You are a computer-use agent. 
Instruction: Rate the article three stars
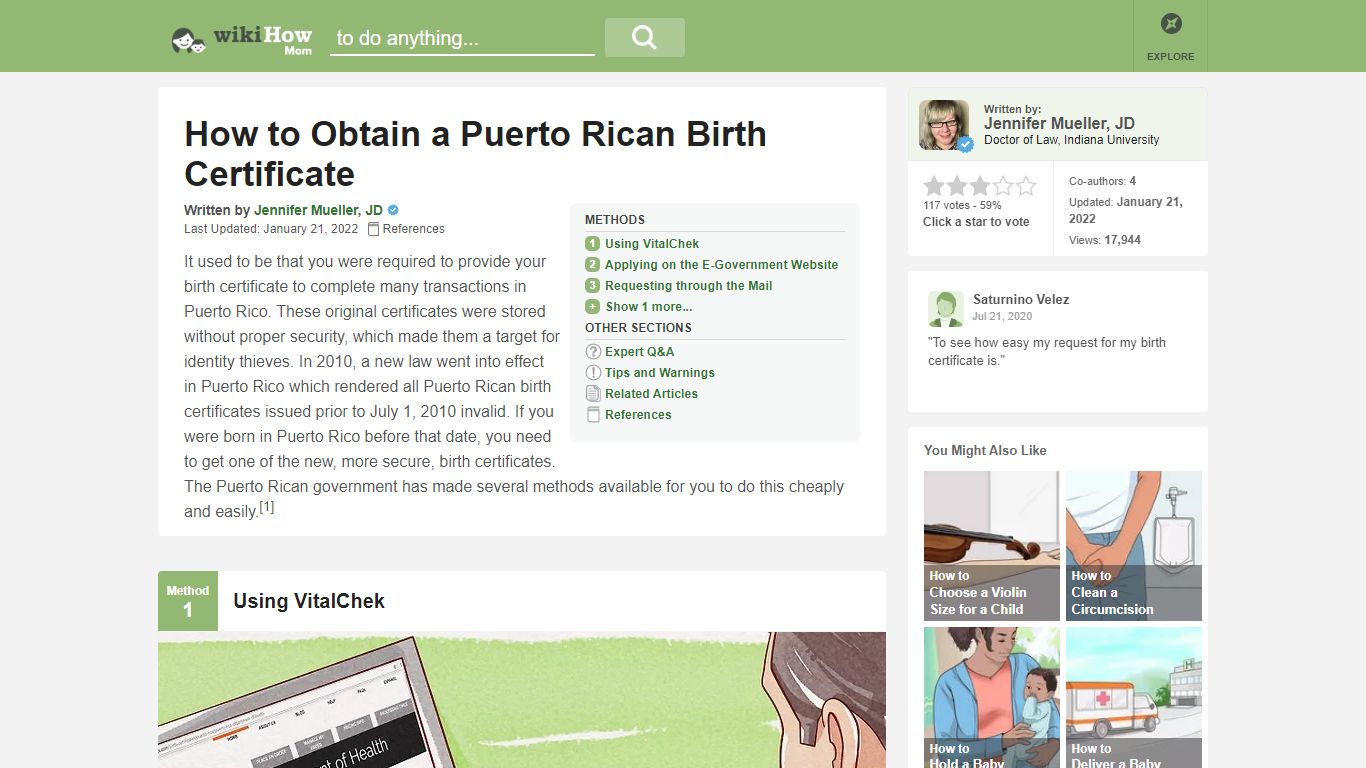point(980,186)
